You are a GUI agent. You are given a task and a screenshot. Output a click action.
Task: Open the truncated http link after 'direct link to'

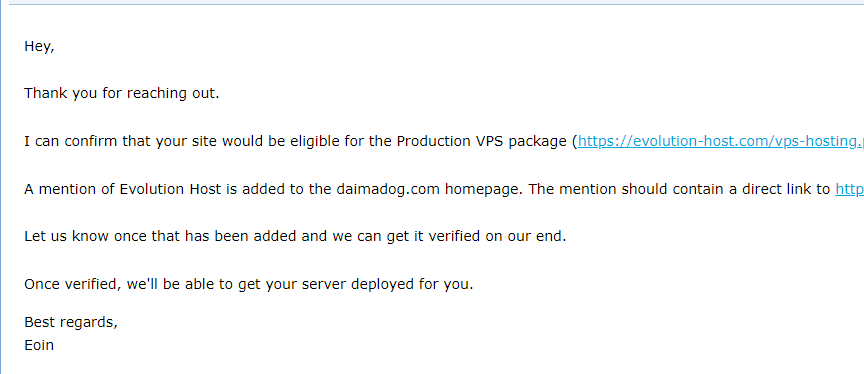849,189
